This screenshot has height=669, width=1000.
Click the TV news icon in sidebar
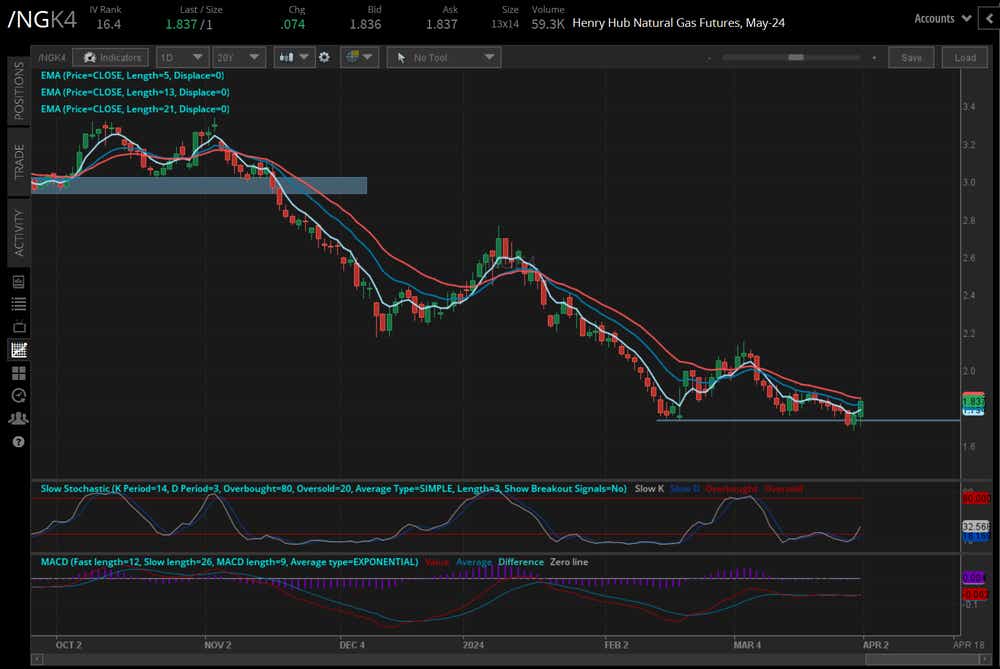18,327
